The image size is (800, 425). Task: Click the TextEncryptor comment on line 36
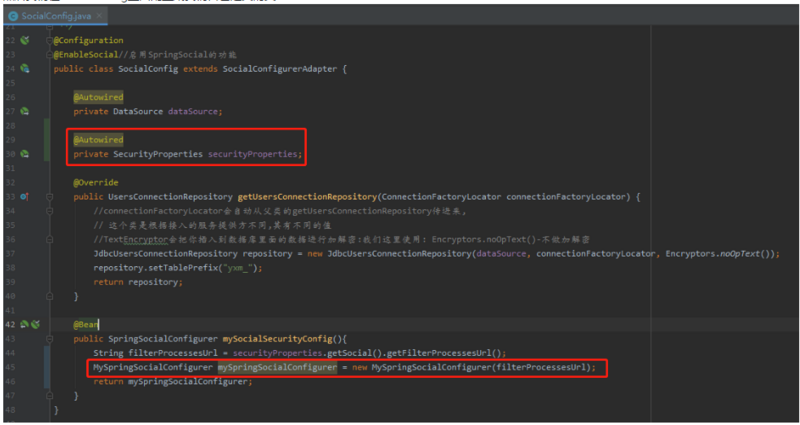[x=341, y=239]
